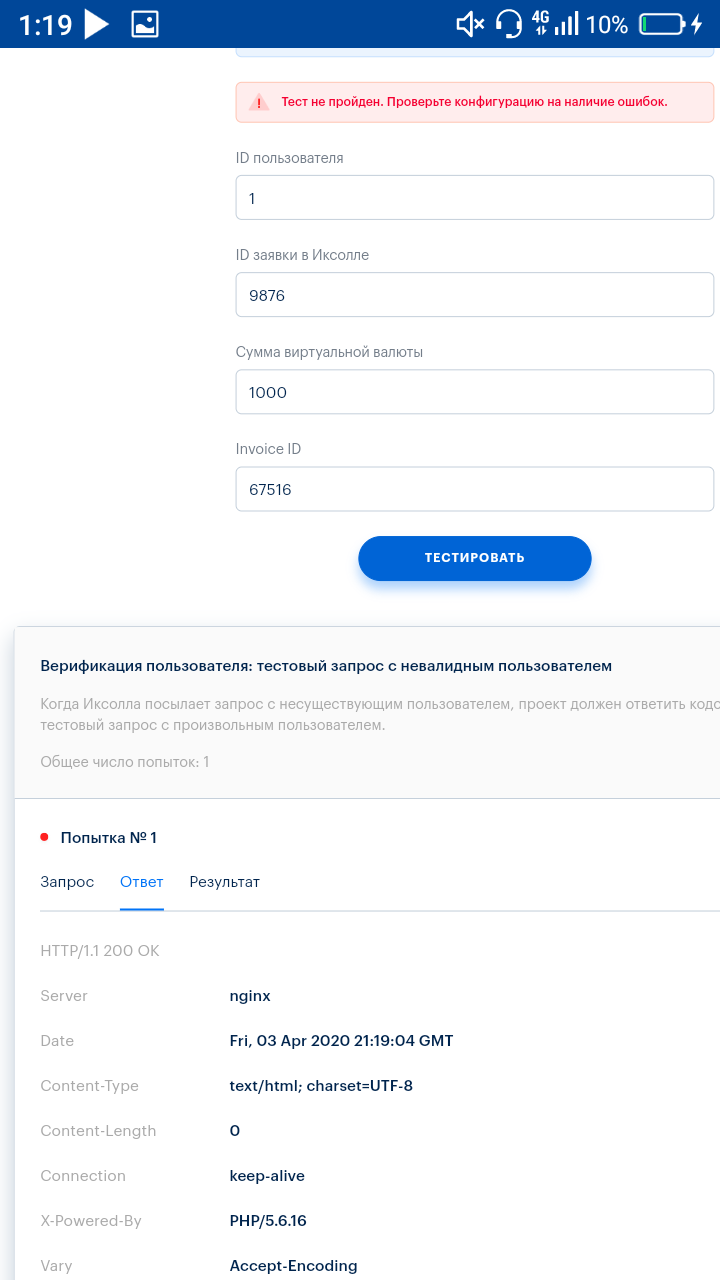Tap the clock showing 1:19
Viewport: 720px width, 1280px height.
(45, 24)
